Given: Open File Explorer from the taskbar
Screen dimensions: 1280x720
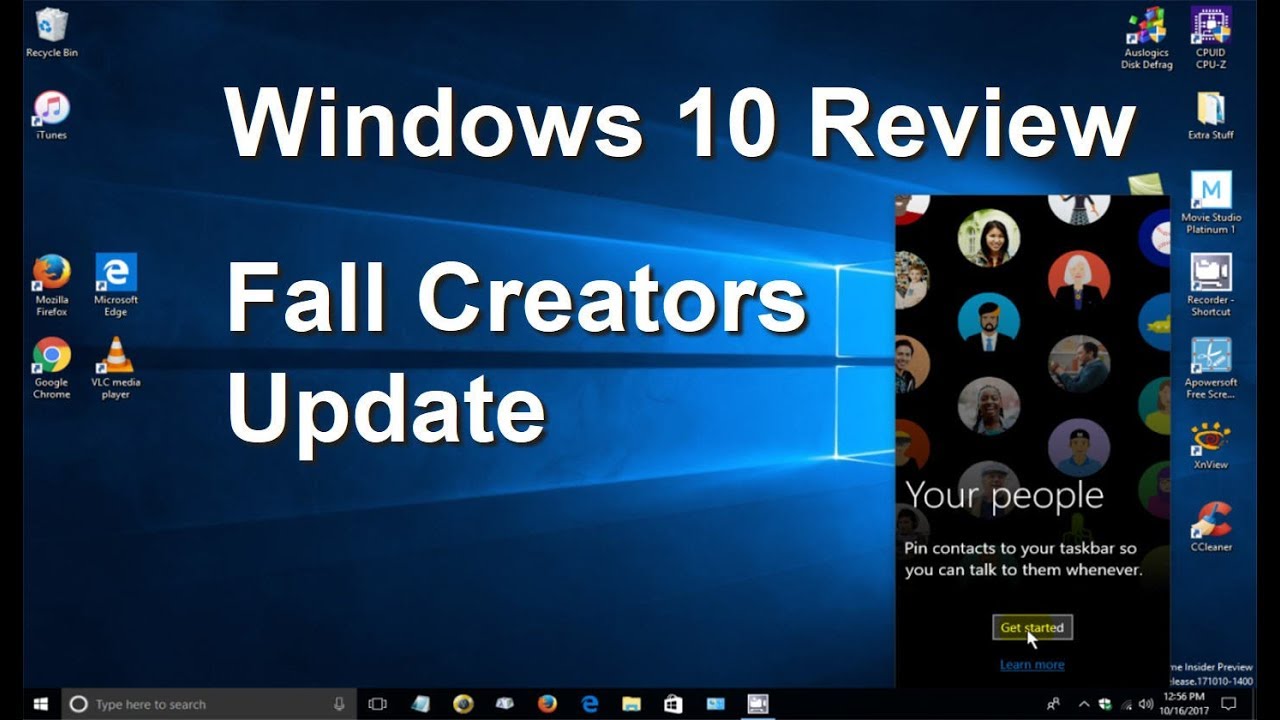Looking at the screenshot, I should click(x=631, y=704).
